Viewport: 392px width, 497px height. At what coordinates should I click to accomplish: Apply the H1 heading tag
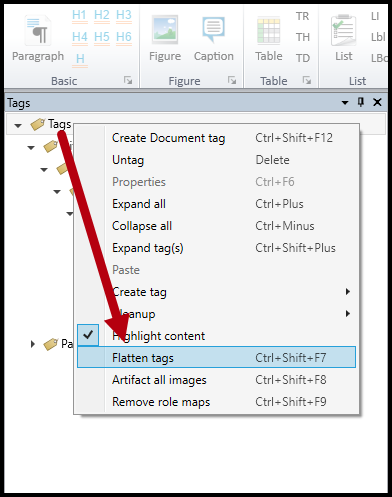(80, 16)
